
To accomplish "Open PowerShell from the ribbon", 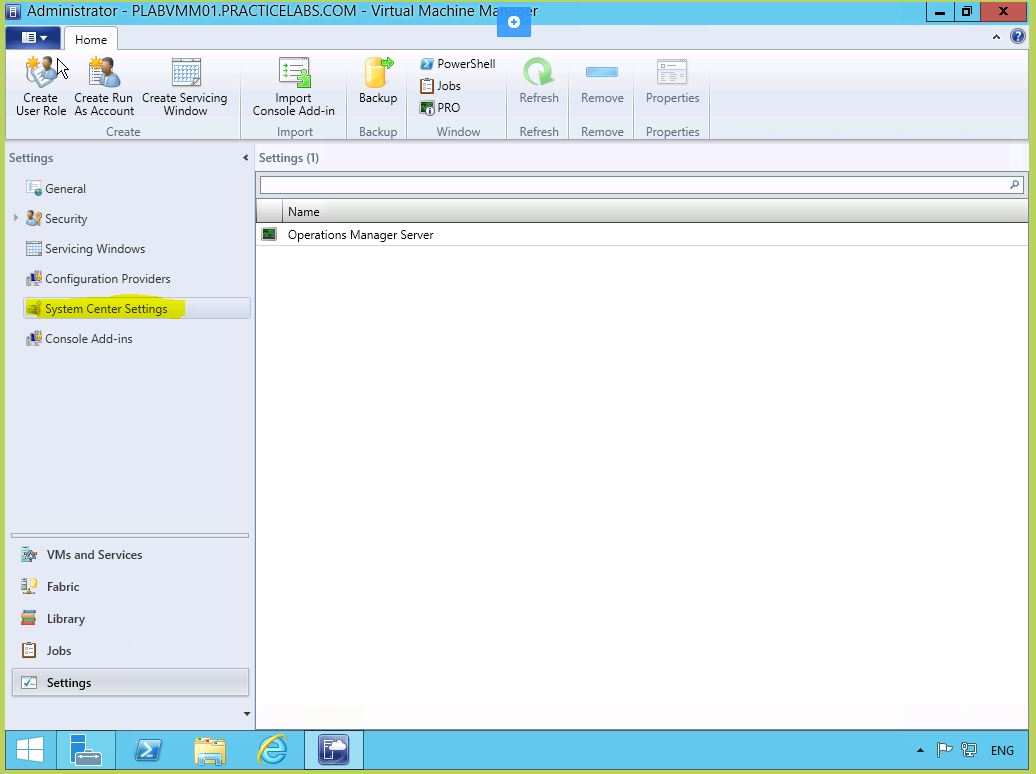I will (x=458, y=63).
